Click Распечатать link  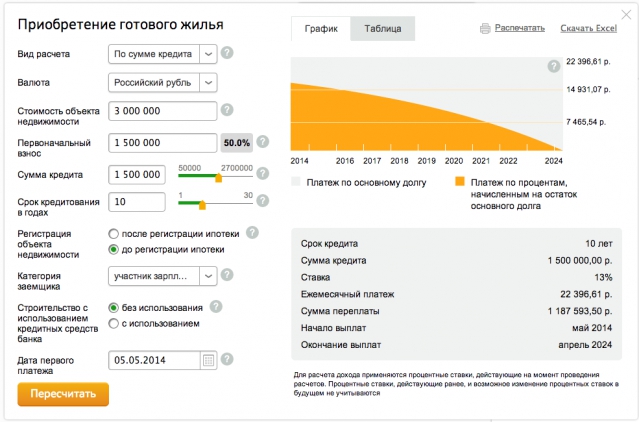[x=520, y=28]
